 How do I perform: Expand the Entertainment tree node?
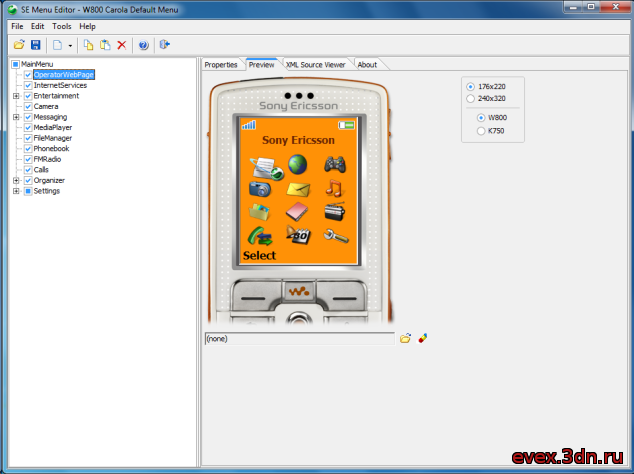[16, 96]
